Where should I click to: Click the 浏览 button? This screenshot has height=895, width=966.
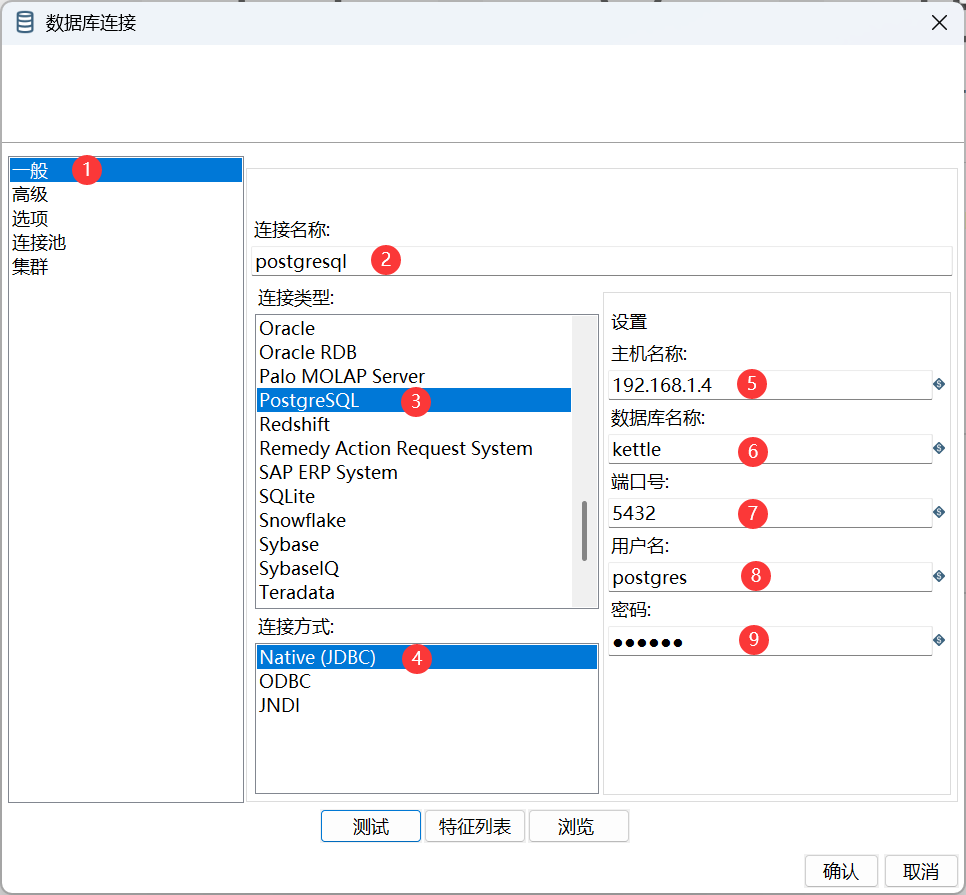pyautogui.click(x=578, y=826)
